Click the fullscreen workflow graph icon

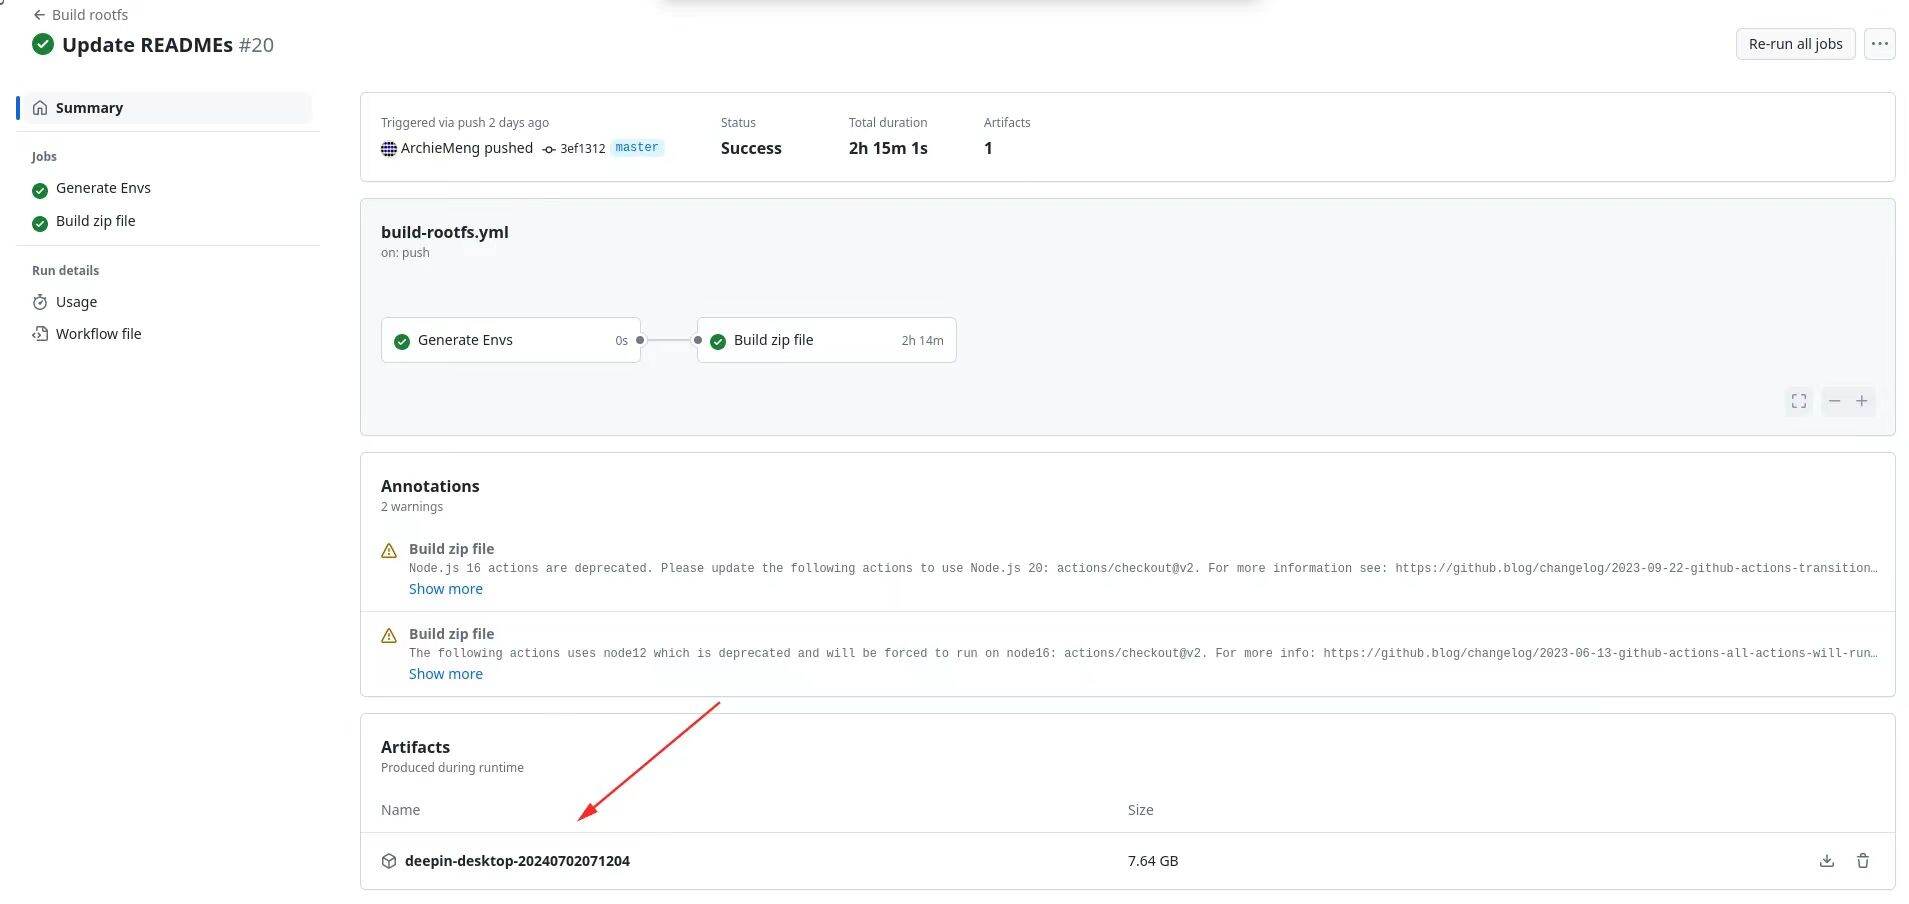1799,401
